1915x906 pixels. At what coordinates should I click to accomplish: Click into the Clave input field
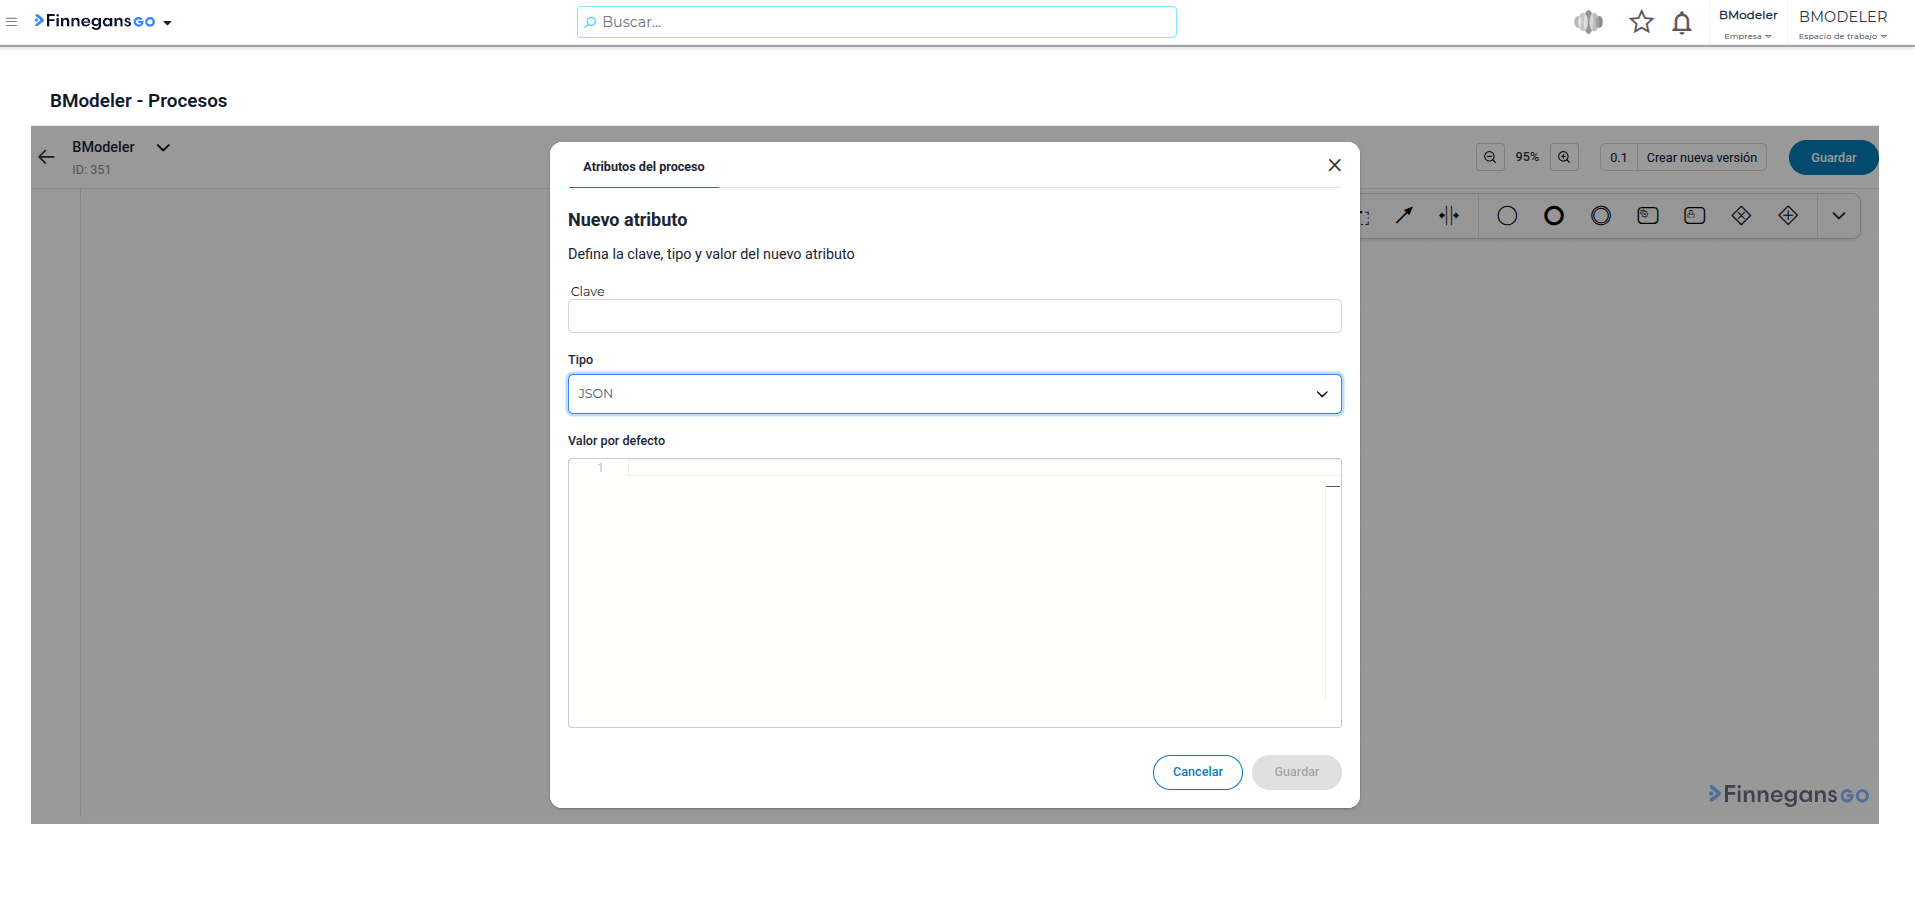(954, 316)
